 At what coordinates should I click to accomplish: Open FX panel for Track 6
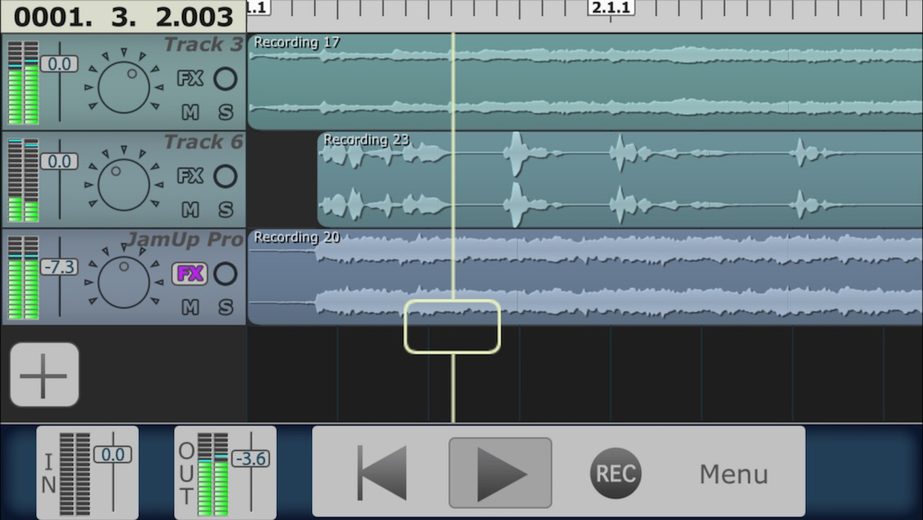pos(190,175)
